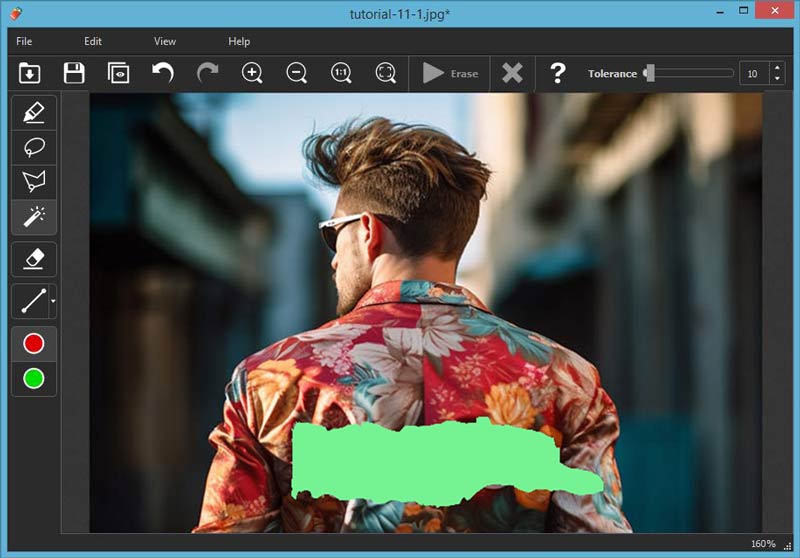Set zoom to actual size 1:1

coord(341,73)
